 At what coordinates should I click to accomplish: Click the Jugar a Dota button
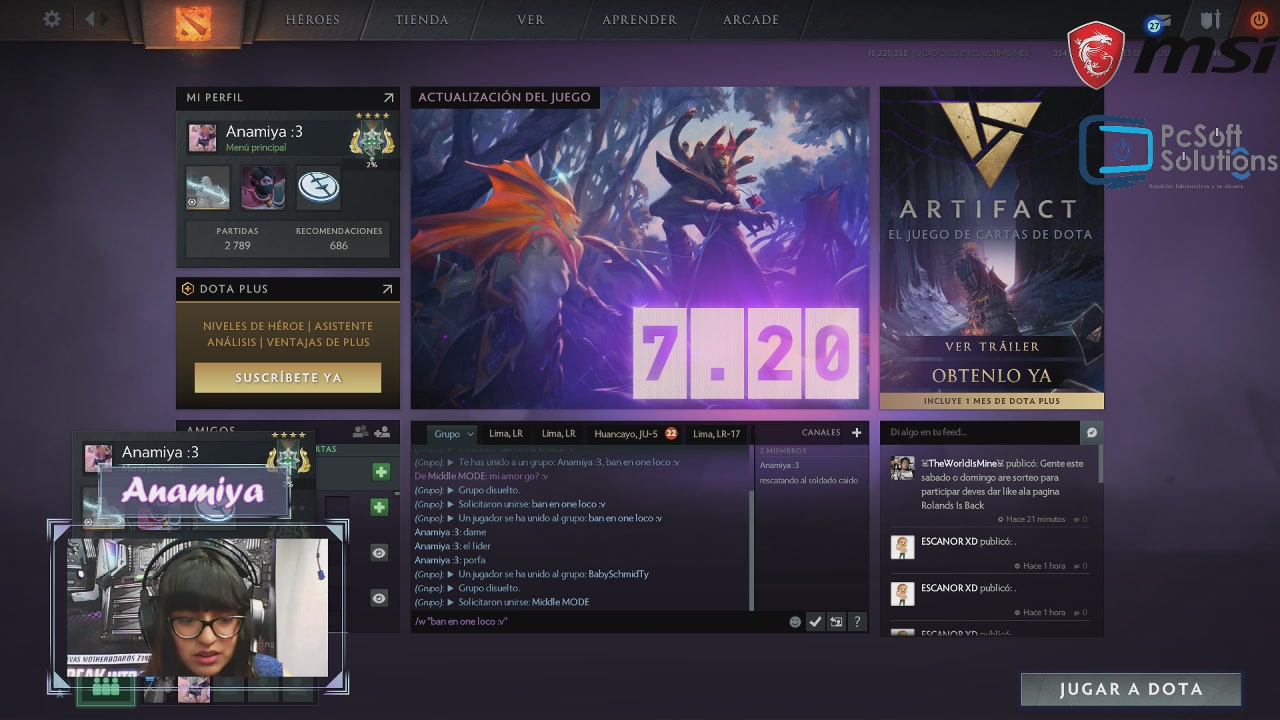click(1131, 689)
